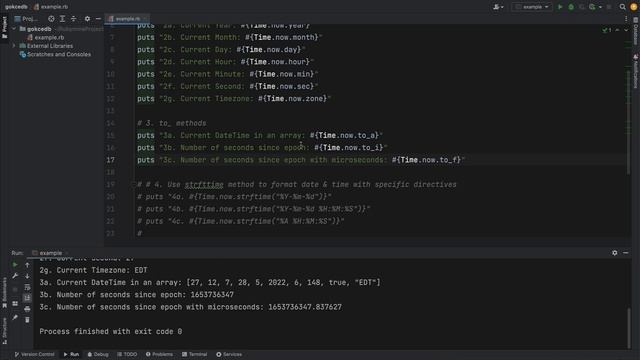Toggle scroll to end in Run console
The image size is (640, 360).
tap(27, 298)
